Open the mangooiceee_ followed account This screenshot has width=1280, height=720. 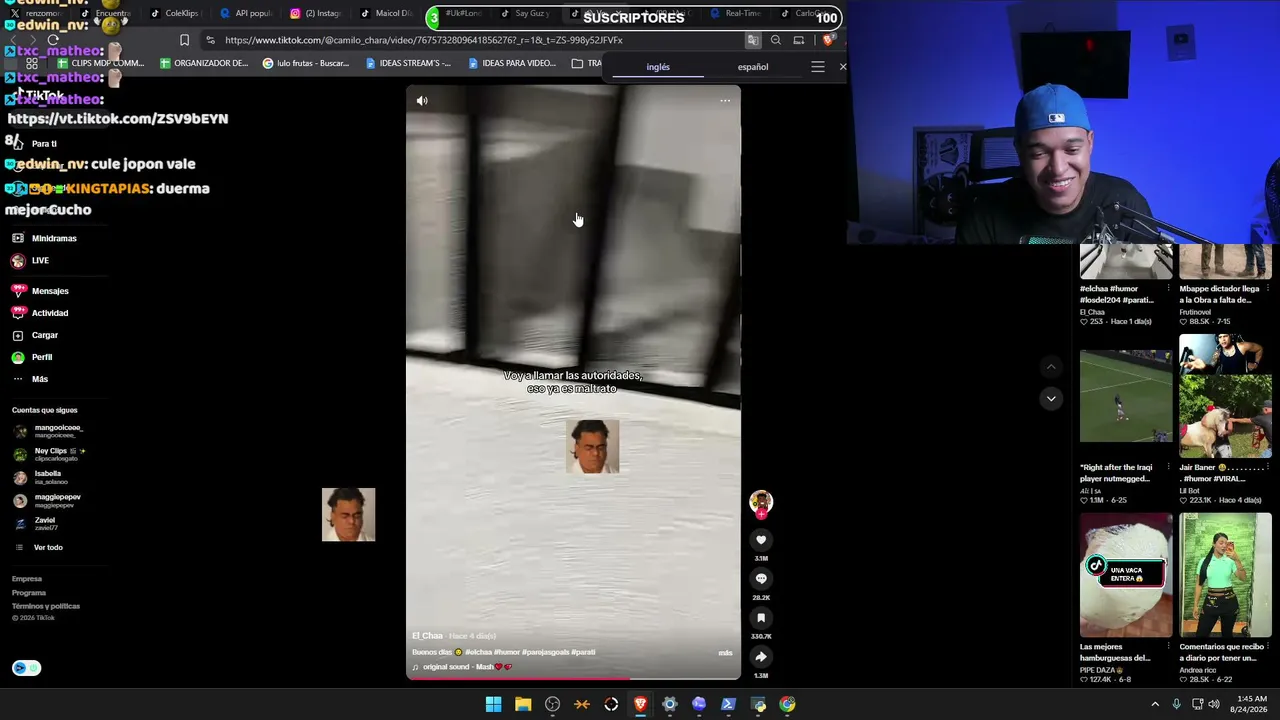click(x=48, y=431)
